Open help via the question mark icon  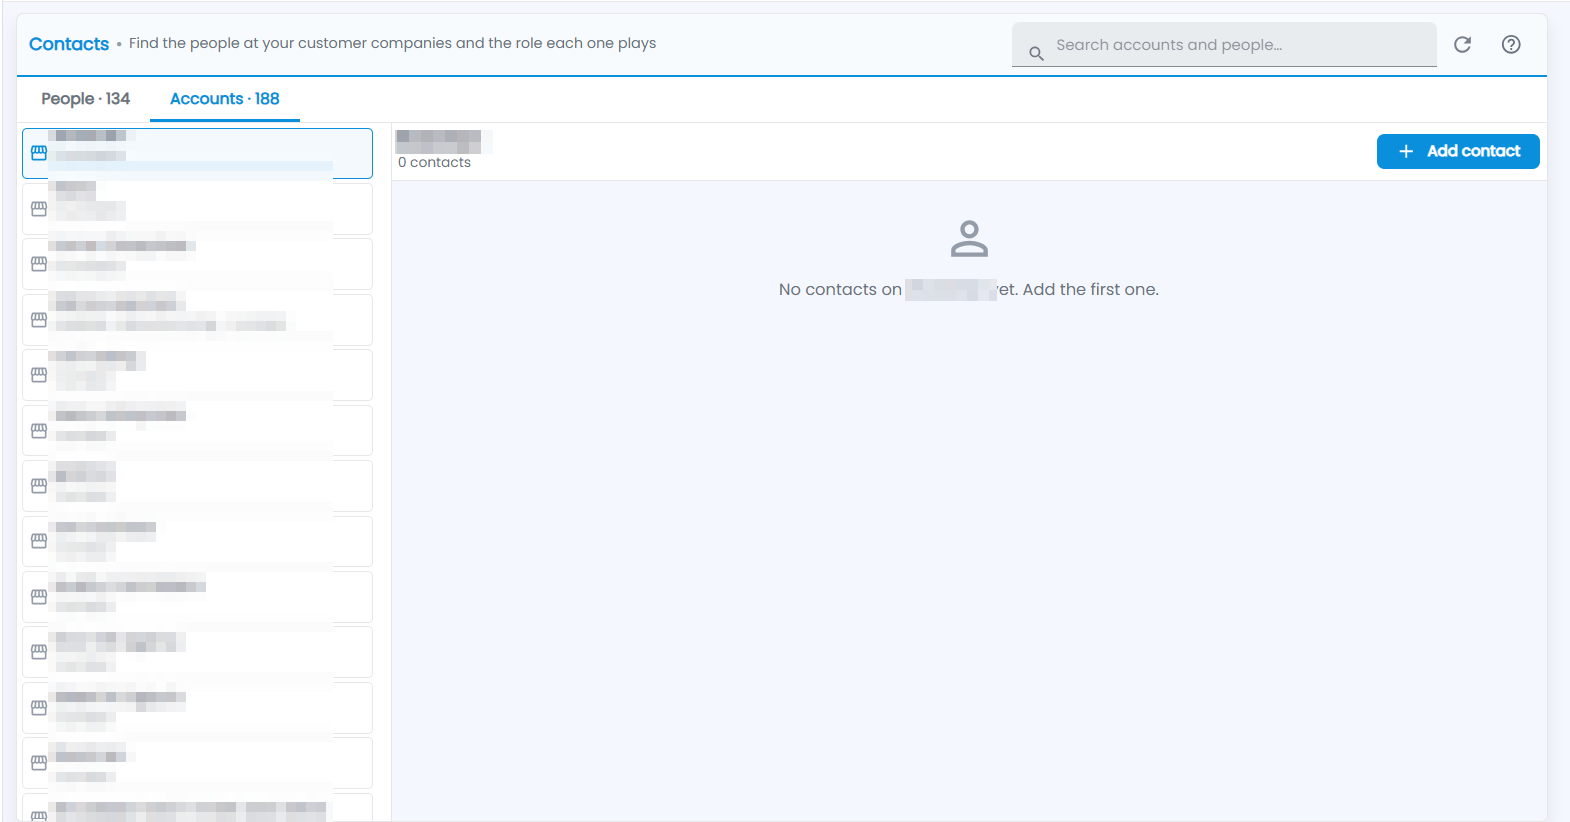point(1511,44)
